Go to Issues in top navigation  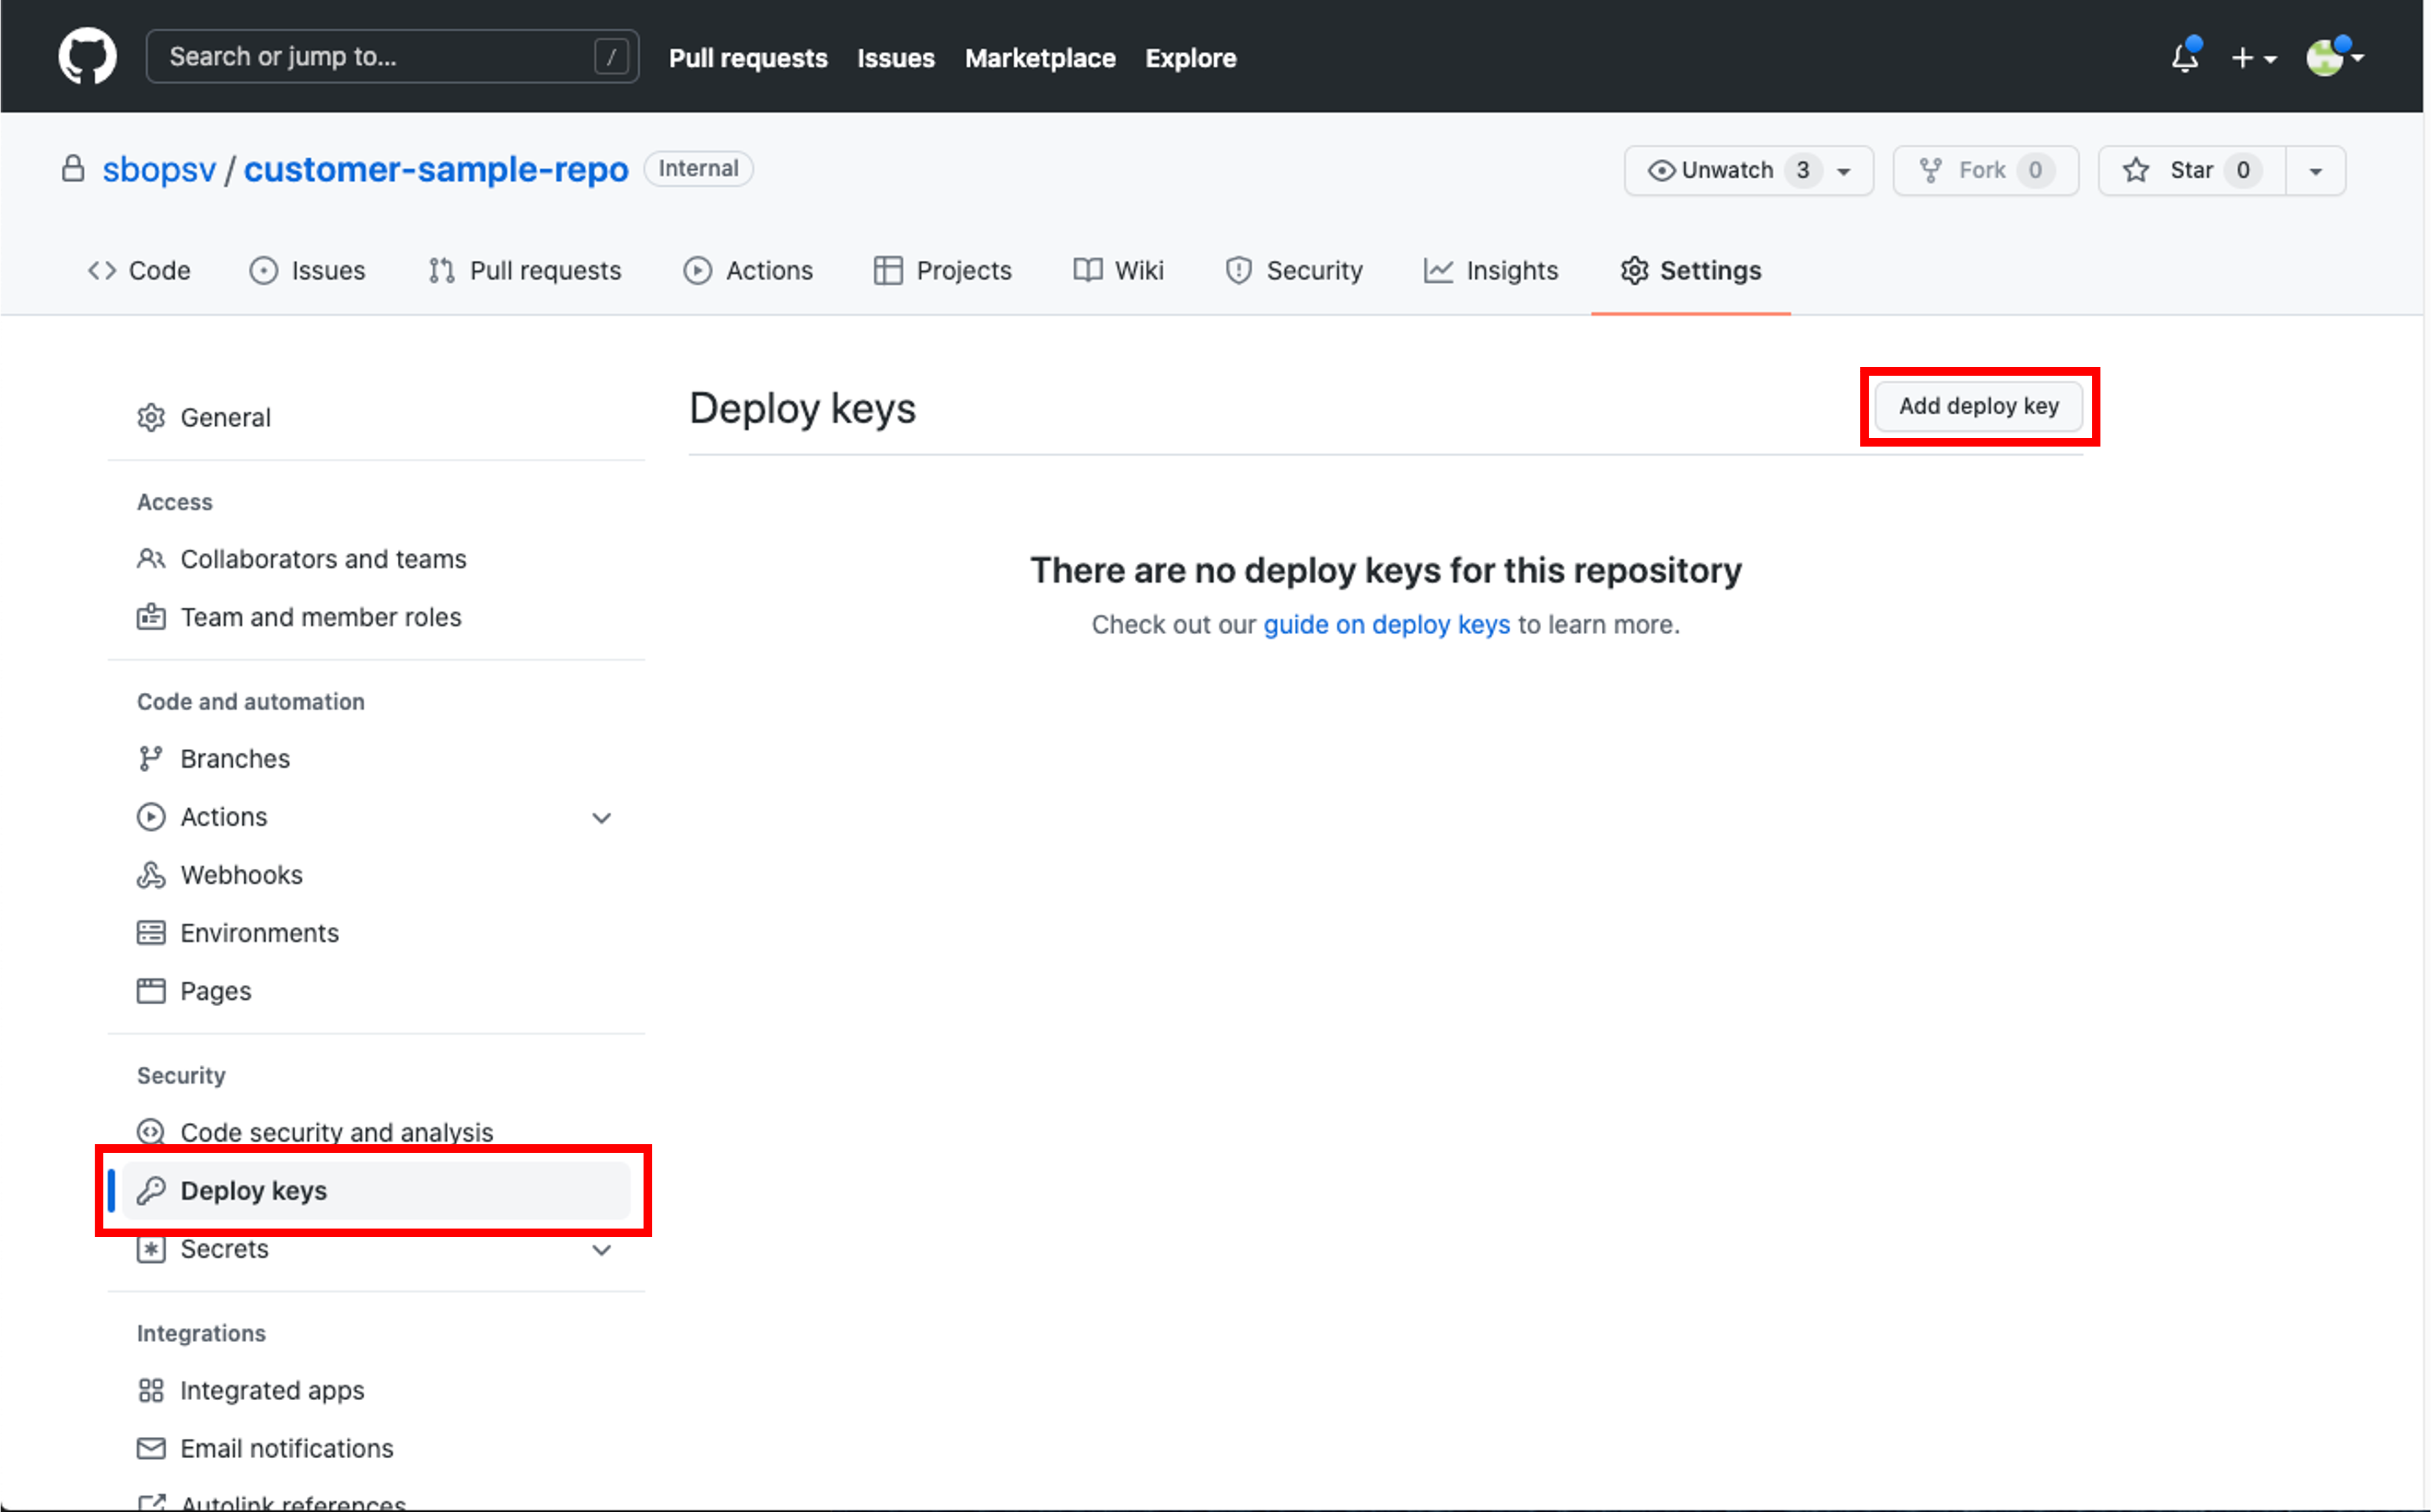click(x=895, y=58)
